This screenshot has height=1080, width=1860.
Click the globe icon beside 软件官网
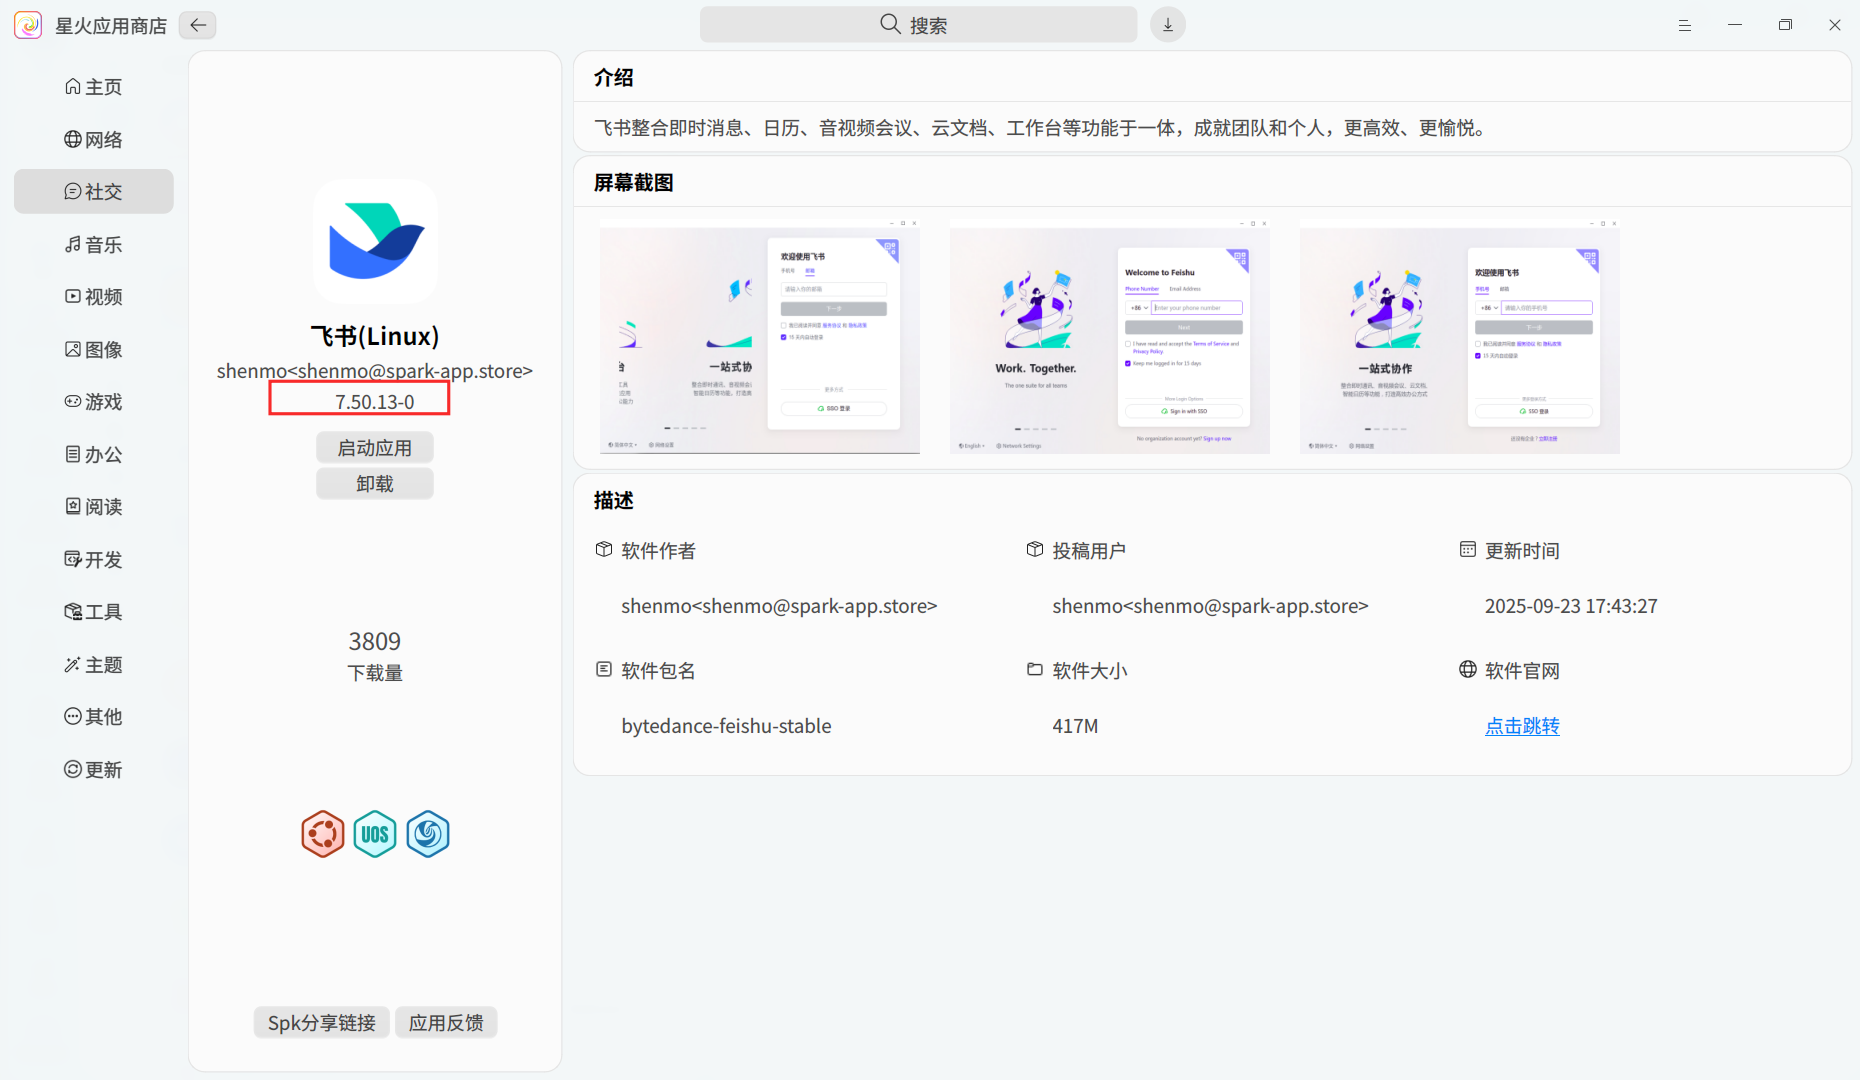1467,669
